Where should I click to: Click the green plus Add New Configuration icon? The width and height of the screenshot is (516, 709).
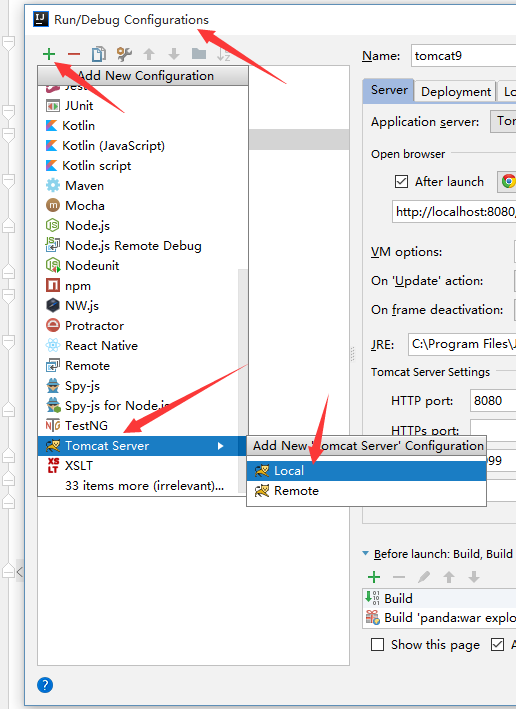[49, 54]
